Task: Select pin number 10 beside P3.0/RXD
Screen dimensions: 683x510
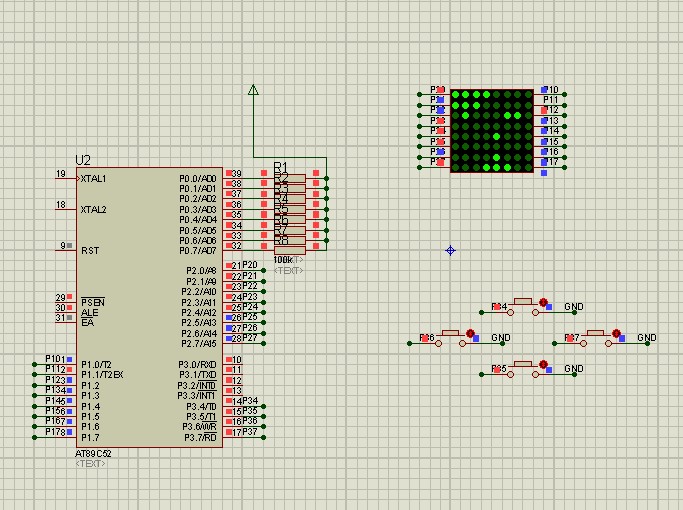Action: 237,359
